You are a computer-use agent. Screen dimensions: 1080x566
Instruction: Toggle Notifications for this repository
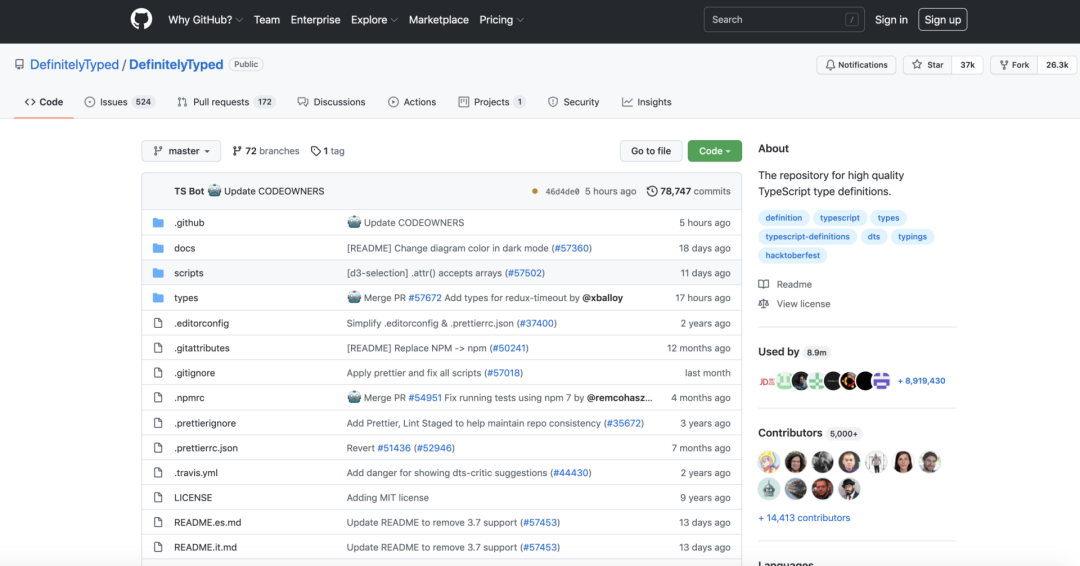tap(856, 65)
